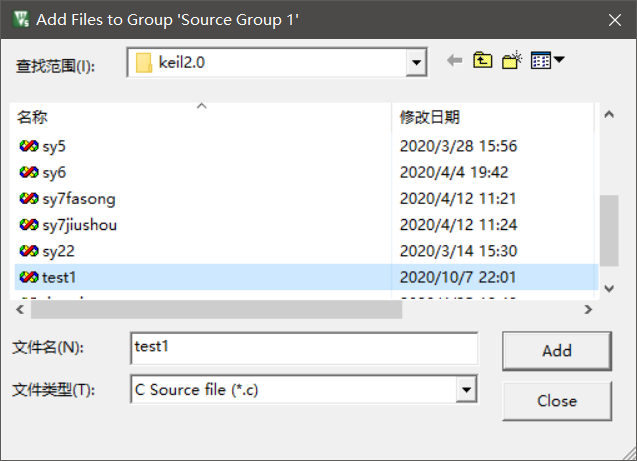Select the test1 file icon
This screenshot has height=461, width=637.
click(x=29, y=277)
